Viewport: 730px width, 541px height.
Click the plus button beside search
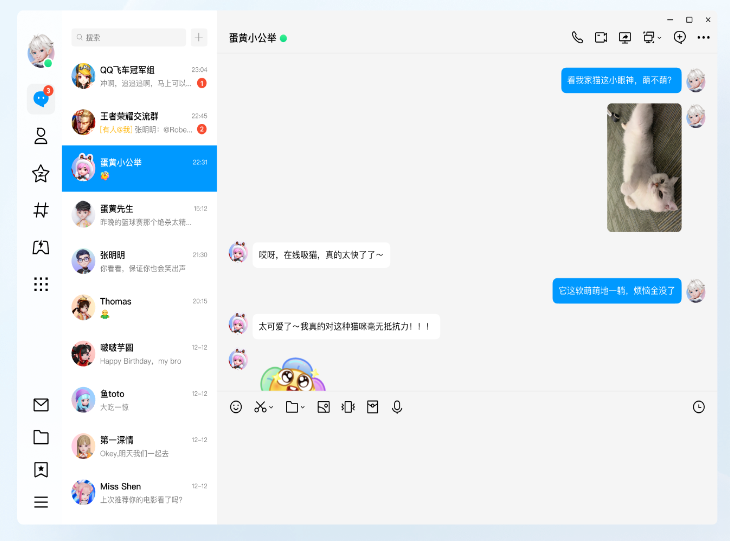[x=199, y=37]
